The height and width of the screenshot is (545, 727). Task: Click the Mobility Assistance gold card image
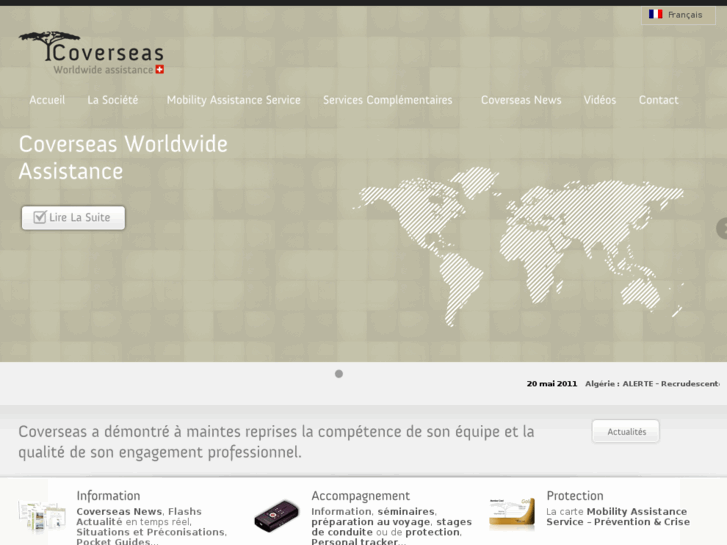click(x=512, y=514)
